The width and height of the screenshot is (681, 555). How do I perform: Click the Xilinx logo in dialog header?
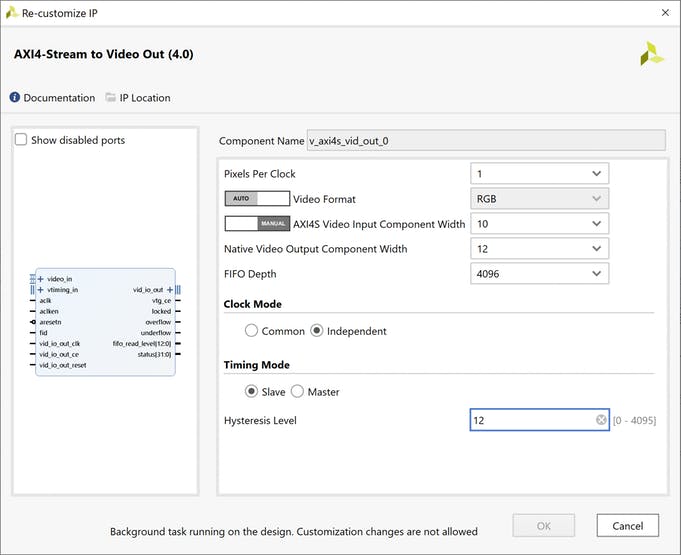pyautogui.click(x=652, y=54)
